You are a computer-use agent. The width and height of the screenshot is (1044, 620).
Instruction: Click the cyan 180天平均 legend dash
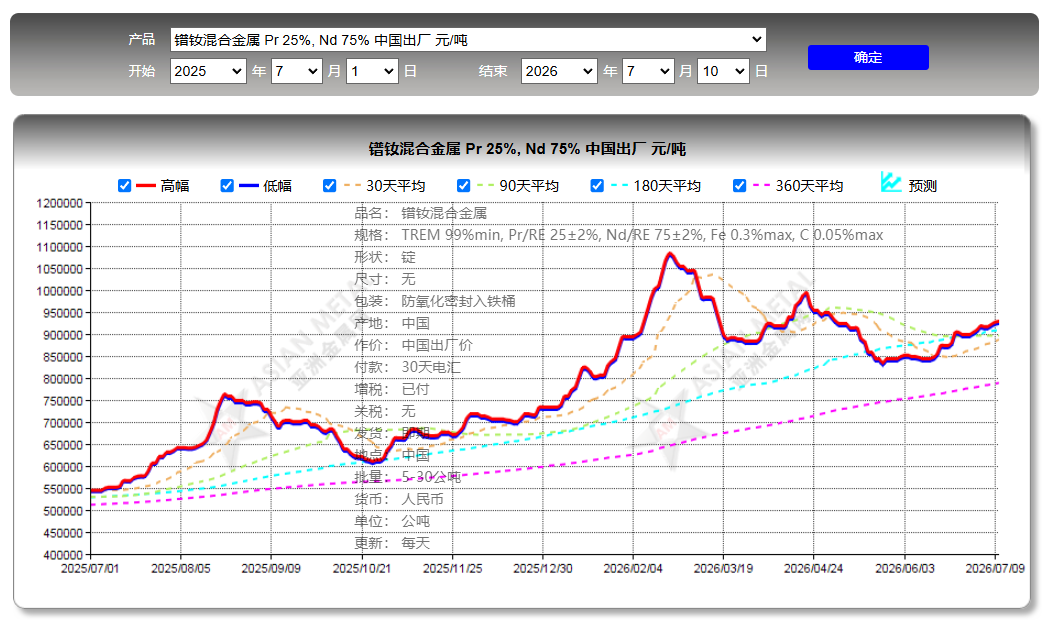click(619, 186)
